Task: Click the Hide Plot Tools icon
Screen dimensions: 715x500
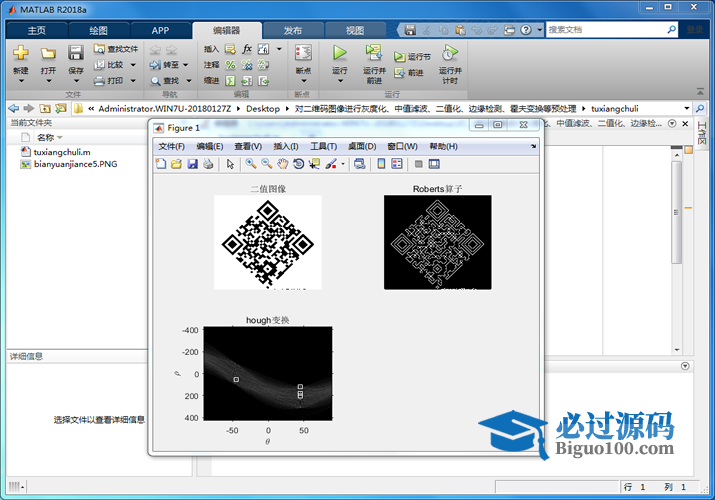Action: point(419,164)
